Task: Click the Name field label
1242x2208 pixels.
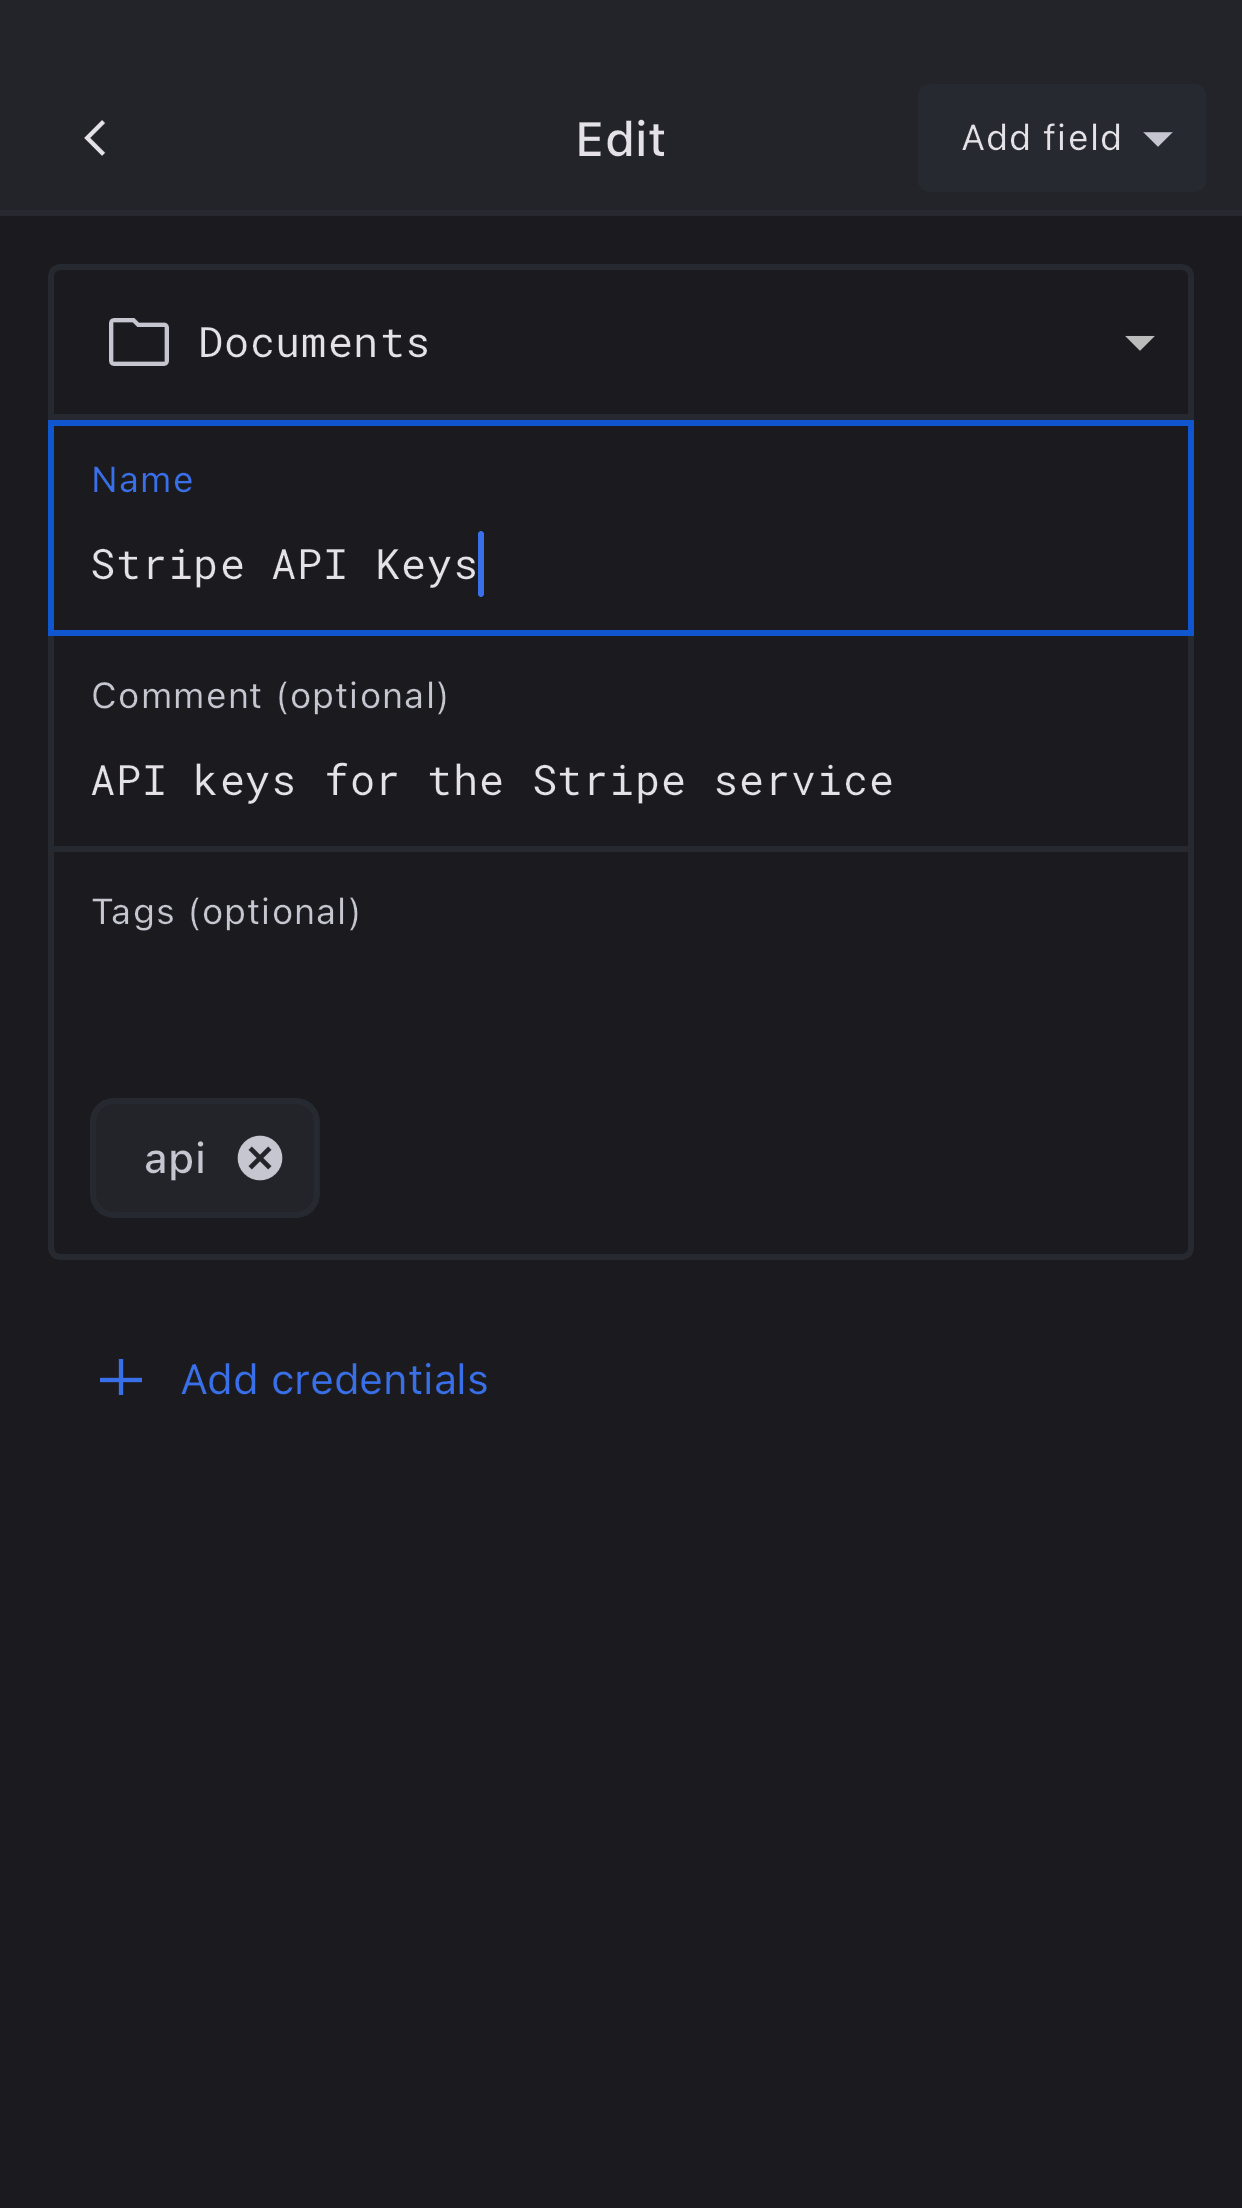Action: point(142,480)
